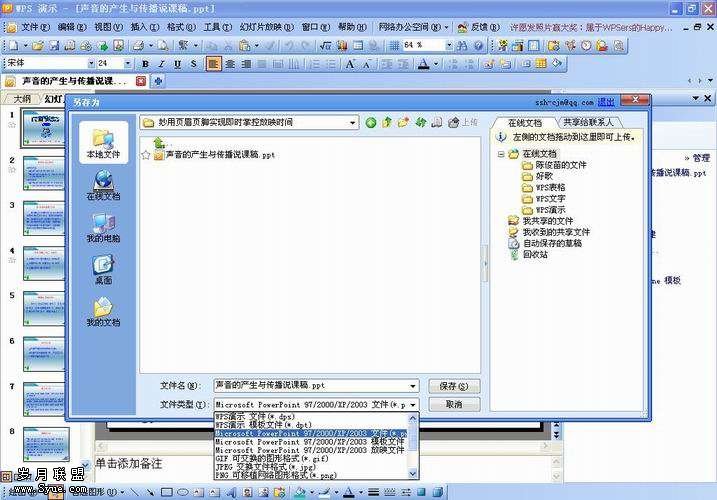This screenshot has height=500, width=717.
Task: Open the font size 24 dropdown
Action: coord(128,63)
